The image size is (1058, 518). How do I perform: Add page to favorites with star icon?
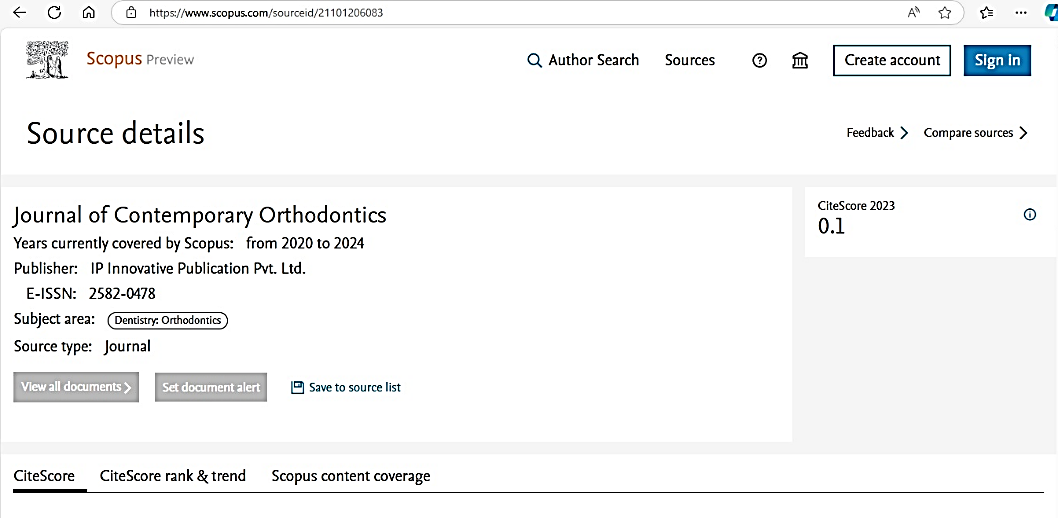[x=945, y=12]
